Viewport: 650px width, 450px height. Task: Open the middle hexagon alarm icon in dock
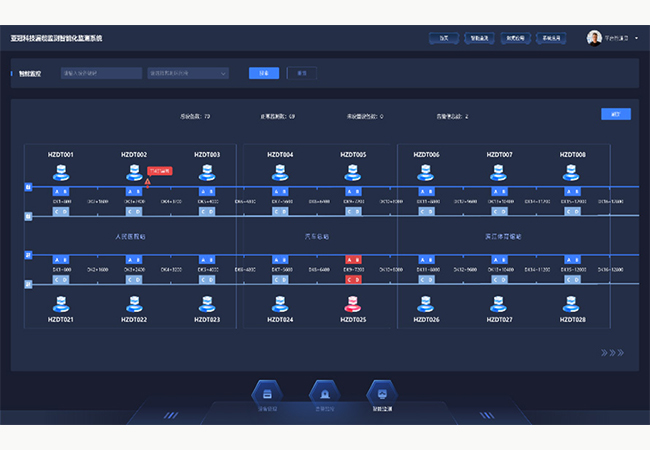tap(323, 392)
